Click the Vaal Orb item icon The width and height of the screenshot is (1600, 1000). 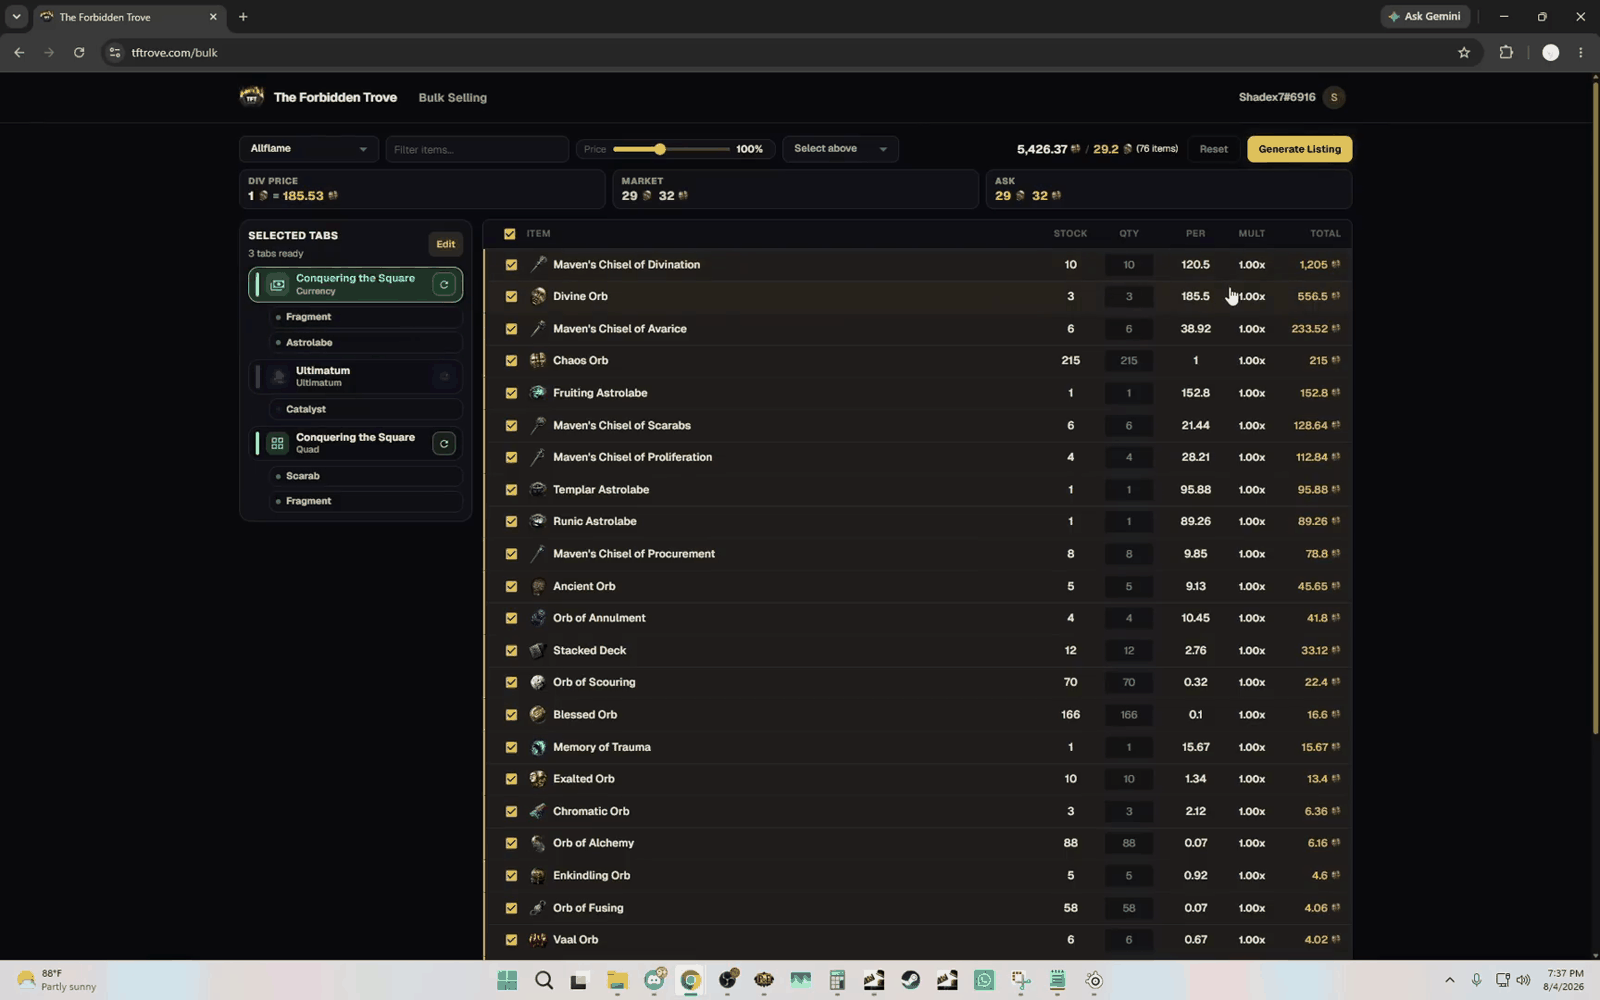(538, 940)
